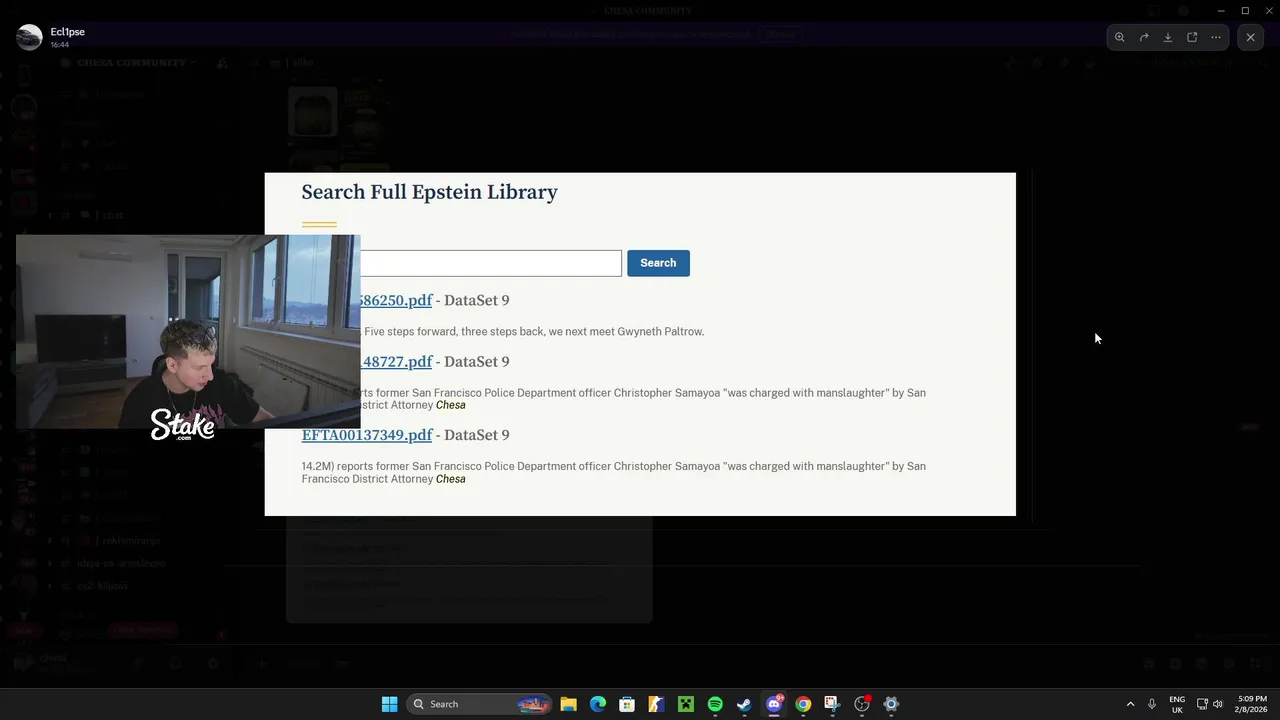Click the volume speaker tray icon
Viewport: 1280px width, 720px height.
tap(1218, 704)
